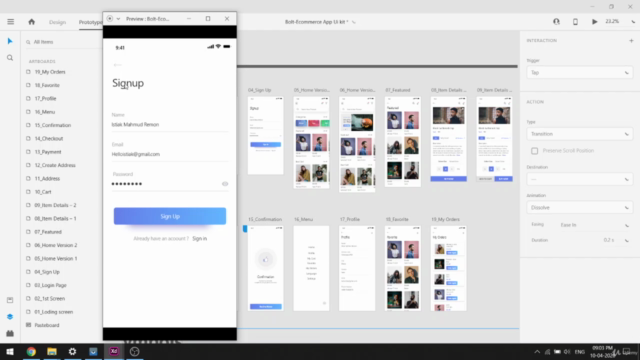Select 03_Login Page in the layers list
Viewport: 640px width, 360px height.
point(50,285)
